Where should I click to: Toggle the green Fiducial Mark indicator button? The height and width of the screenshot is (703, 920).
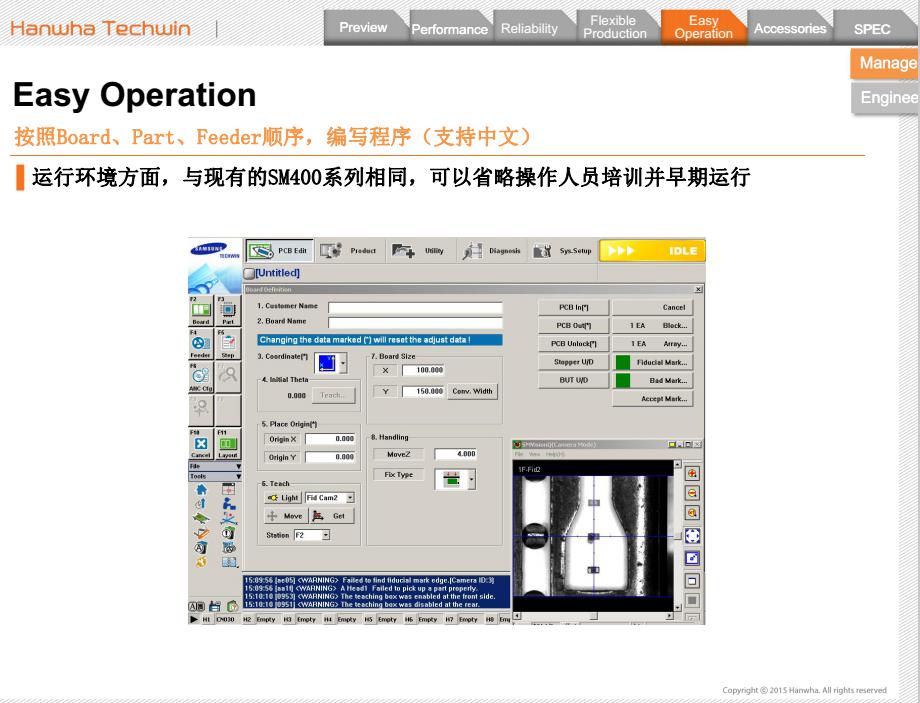click(x=623, y=362)
